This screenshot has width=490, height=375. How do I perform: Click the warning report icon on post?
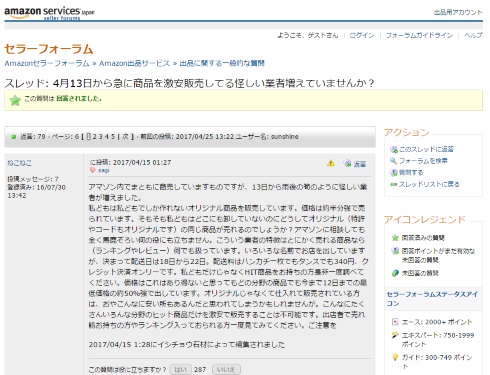(x=331, y=163)
